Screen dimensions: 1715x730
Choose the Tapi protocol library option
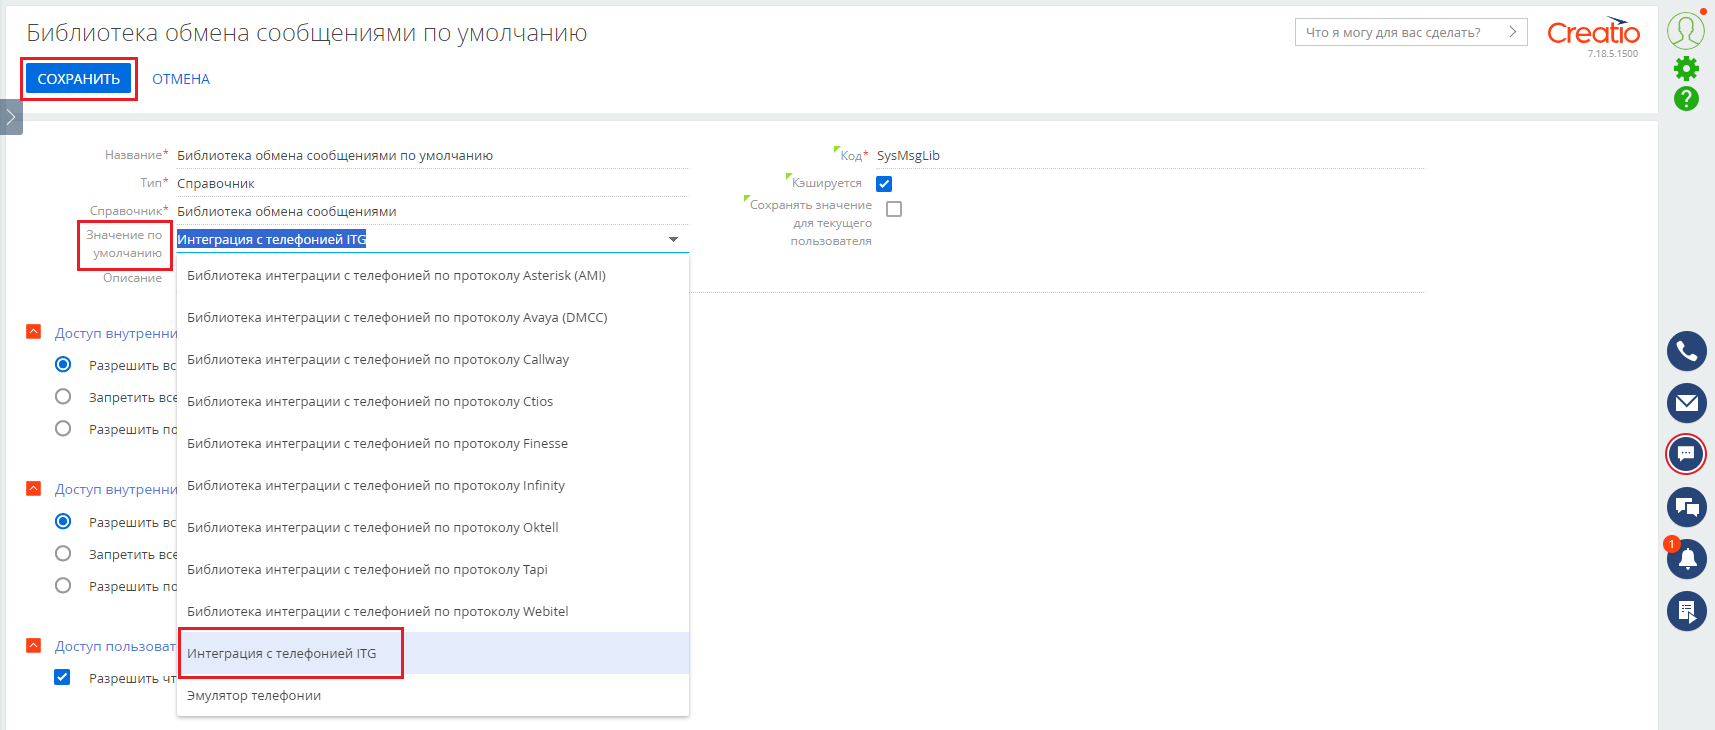point(433,569)
